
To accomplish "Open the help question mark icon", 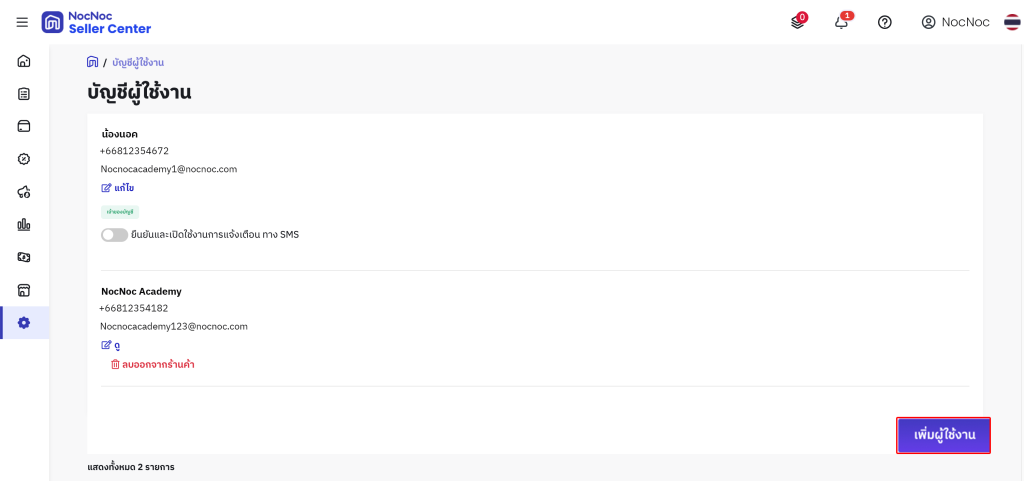I will (885, 22).
